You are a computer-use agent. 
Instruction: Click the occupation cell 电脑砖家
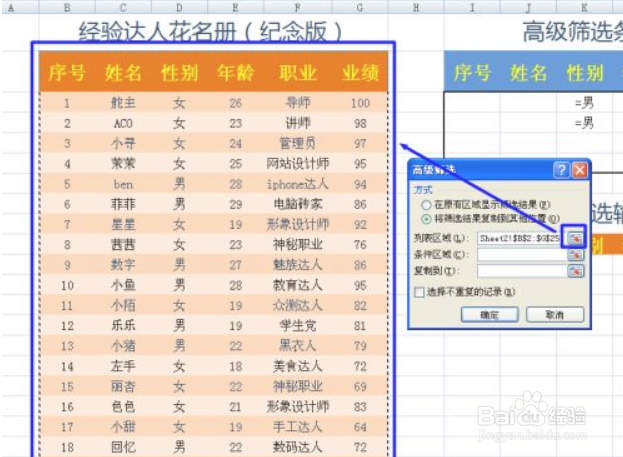point(298,204)
